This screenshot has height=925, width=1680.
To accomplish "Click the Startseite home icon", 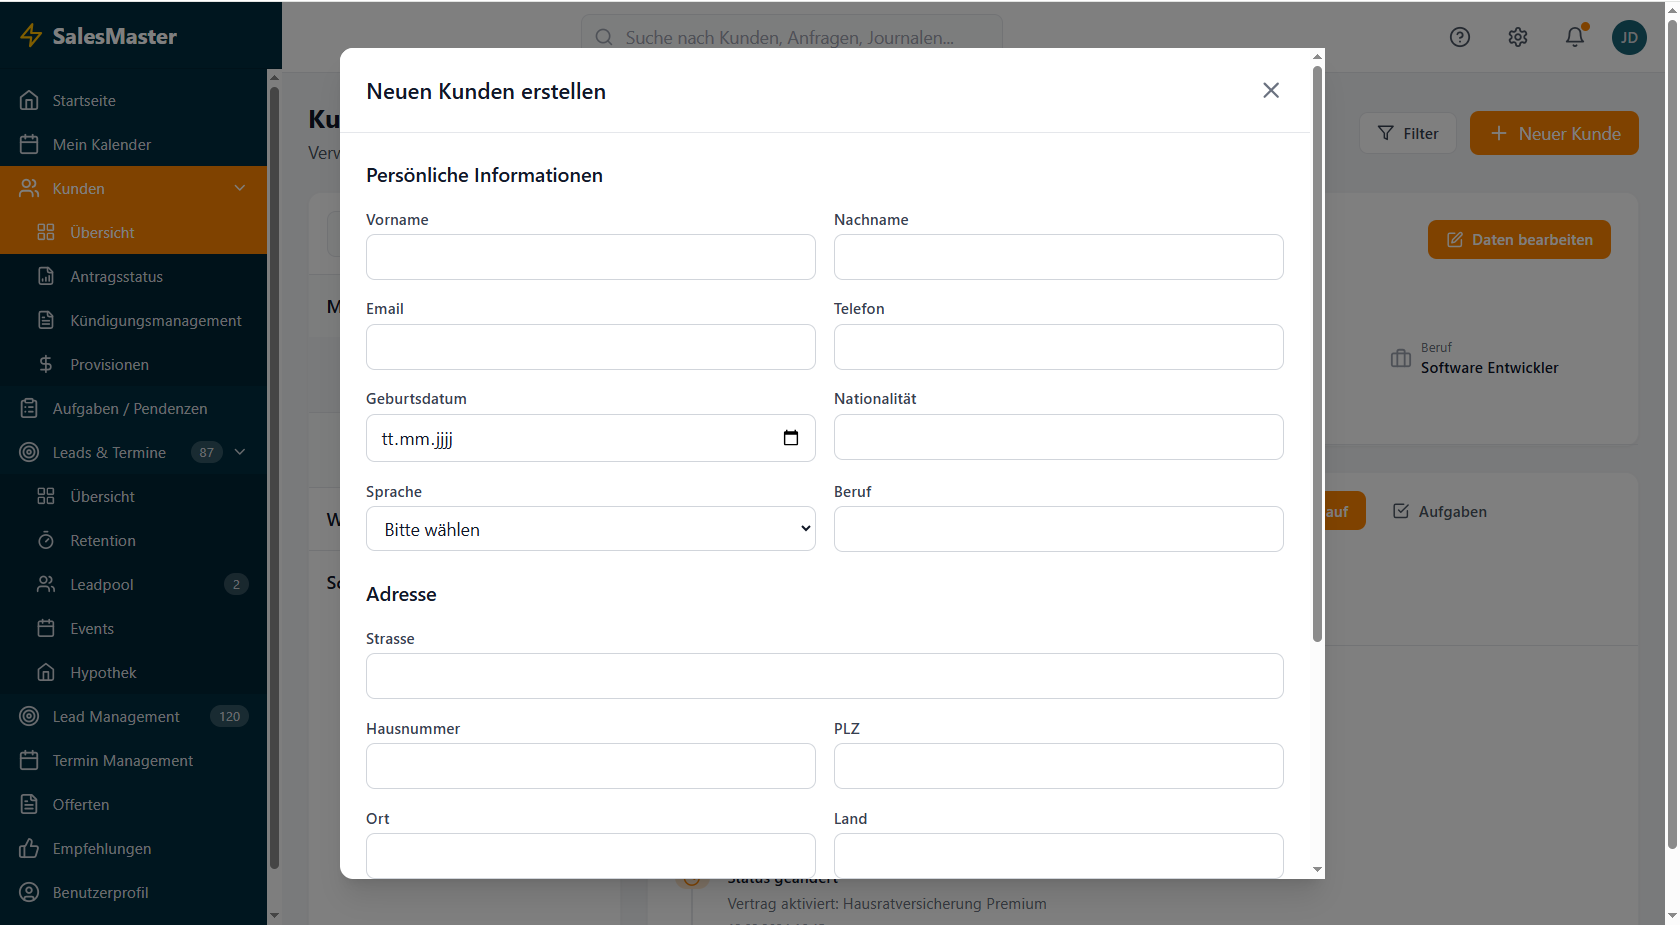I will pyautogui.click(x=29, y=101).
